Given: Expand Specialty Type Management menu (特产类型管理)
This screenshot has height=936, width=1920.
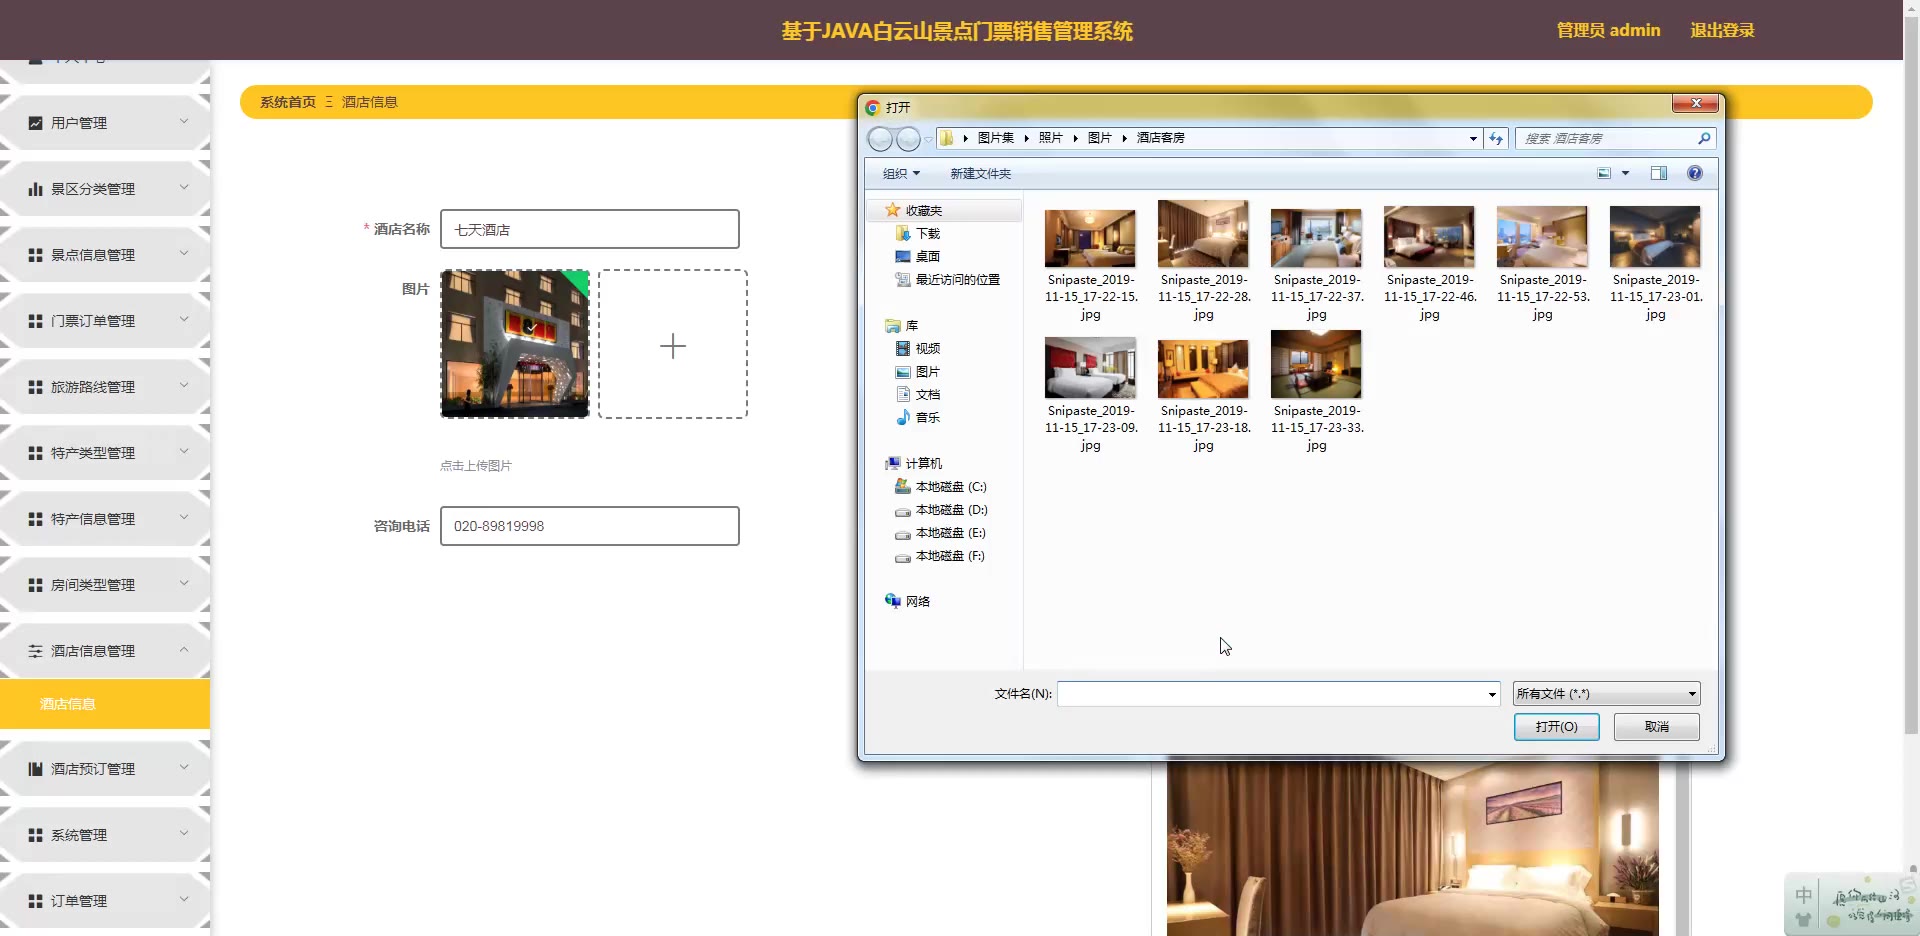Looking at the screenshot, I should click(x=105, y=453).
